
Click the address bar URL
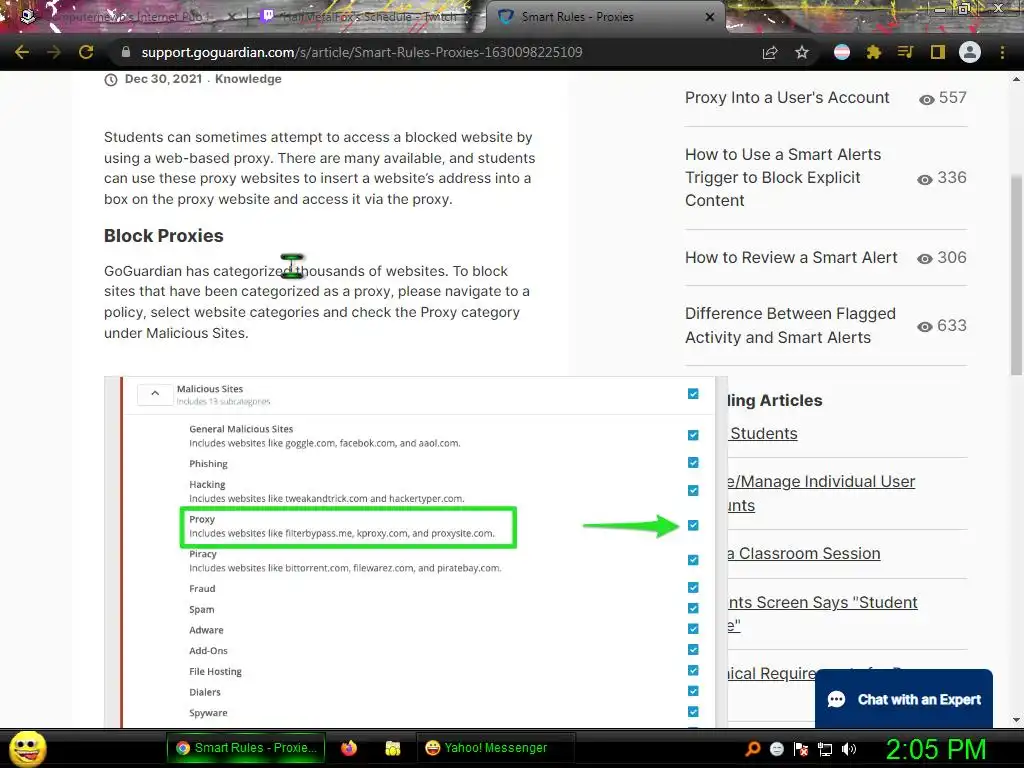tap(362, 52)
